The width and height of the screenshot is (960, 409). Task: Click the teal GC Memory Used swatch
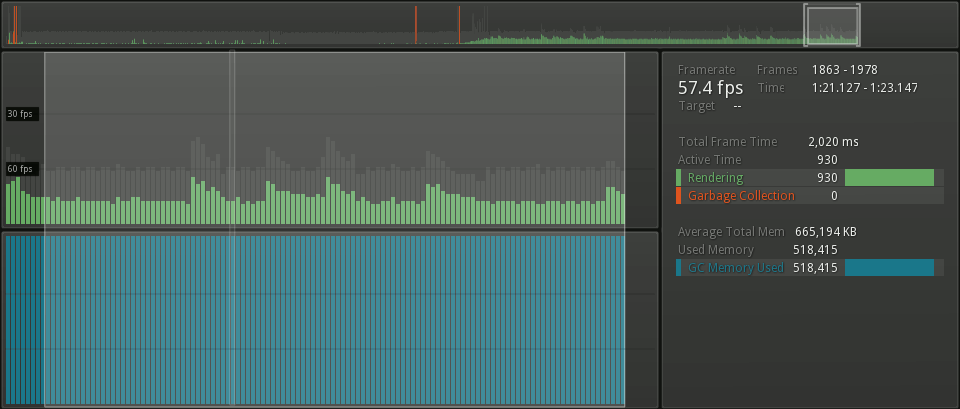[678, 268]
